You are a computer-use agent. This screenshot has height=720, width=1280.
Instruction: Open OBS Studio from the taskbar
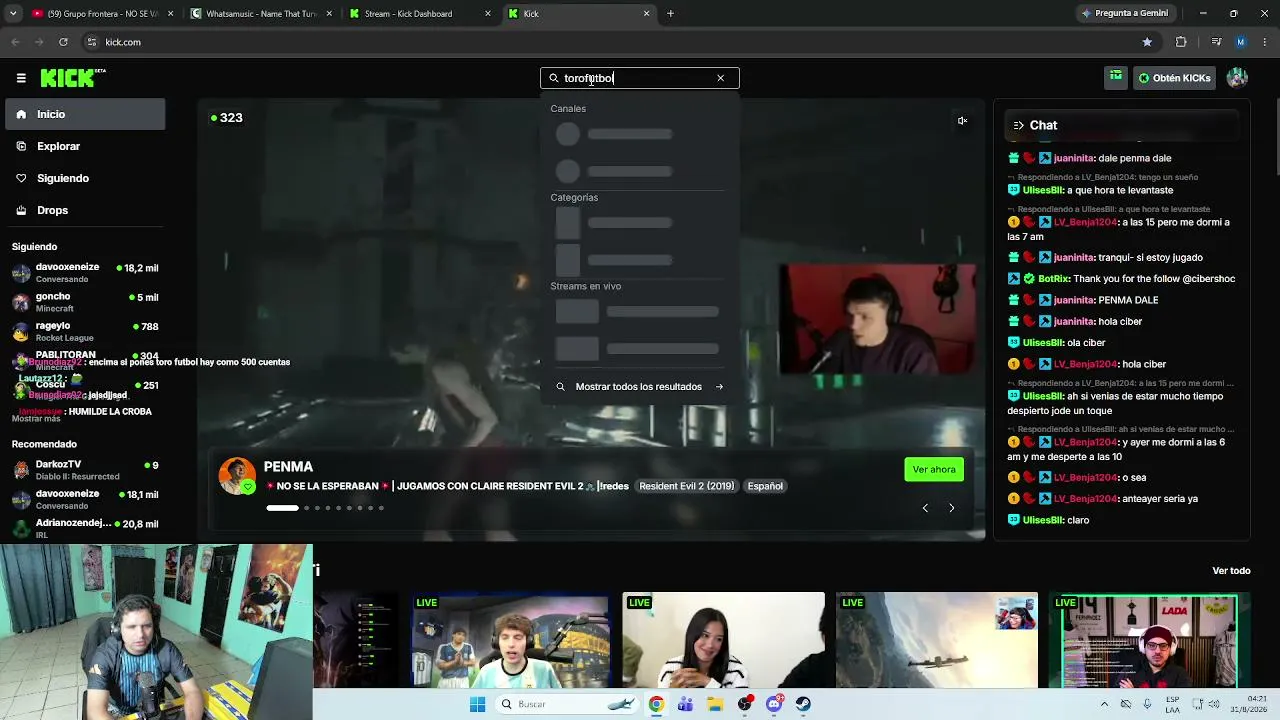pos(745,704)
